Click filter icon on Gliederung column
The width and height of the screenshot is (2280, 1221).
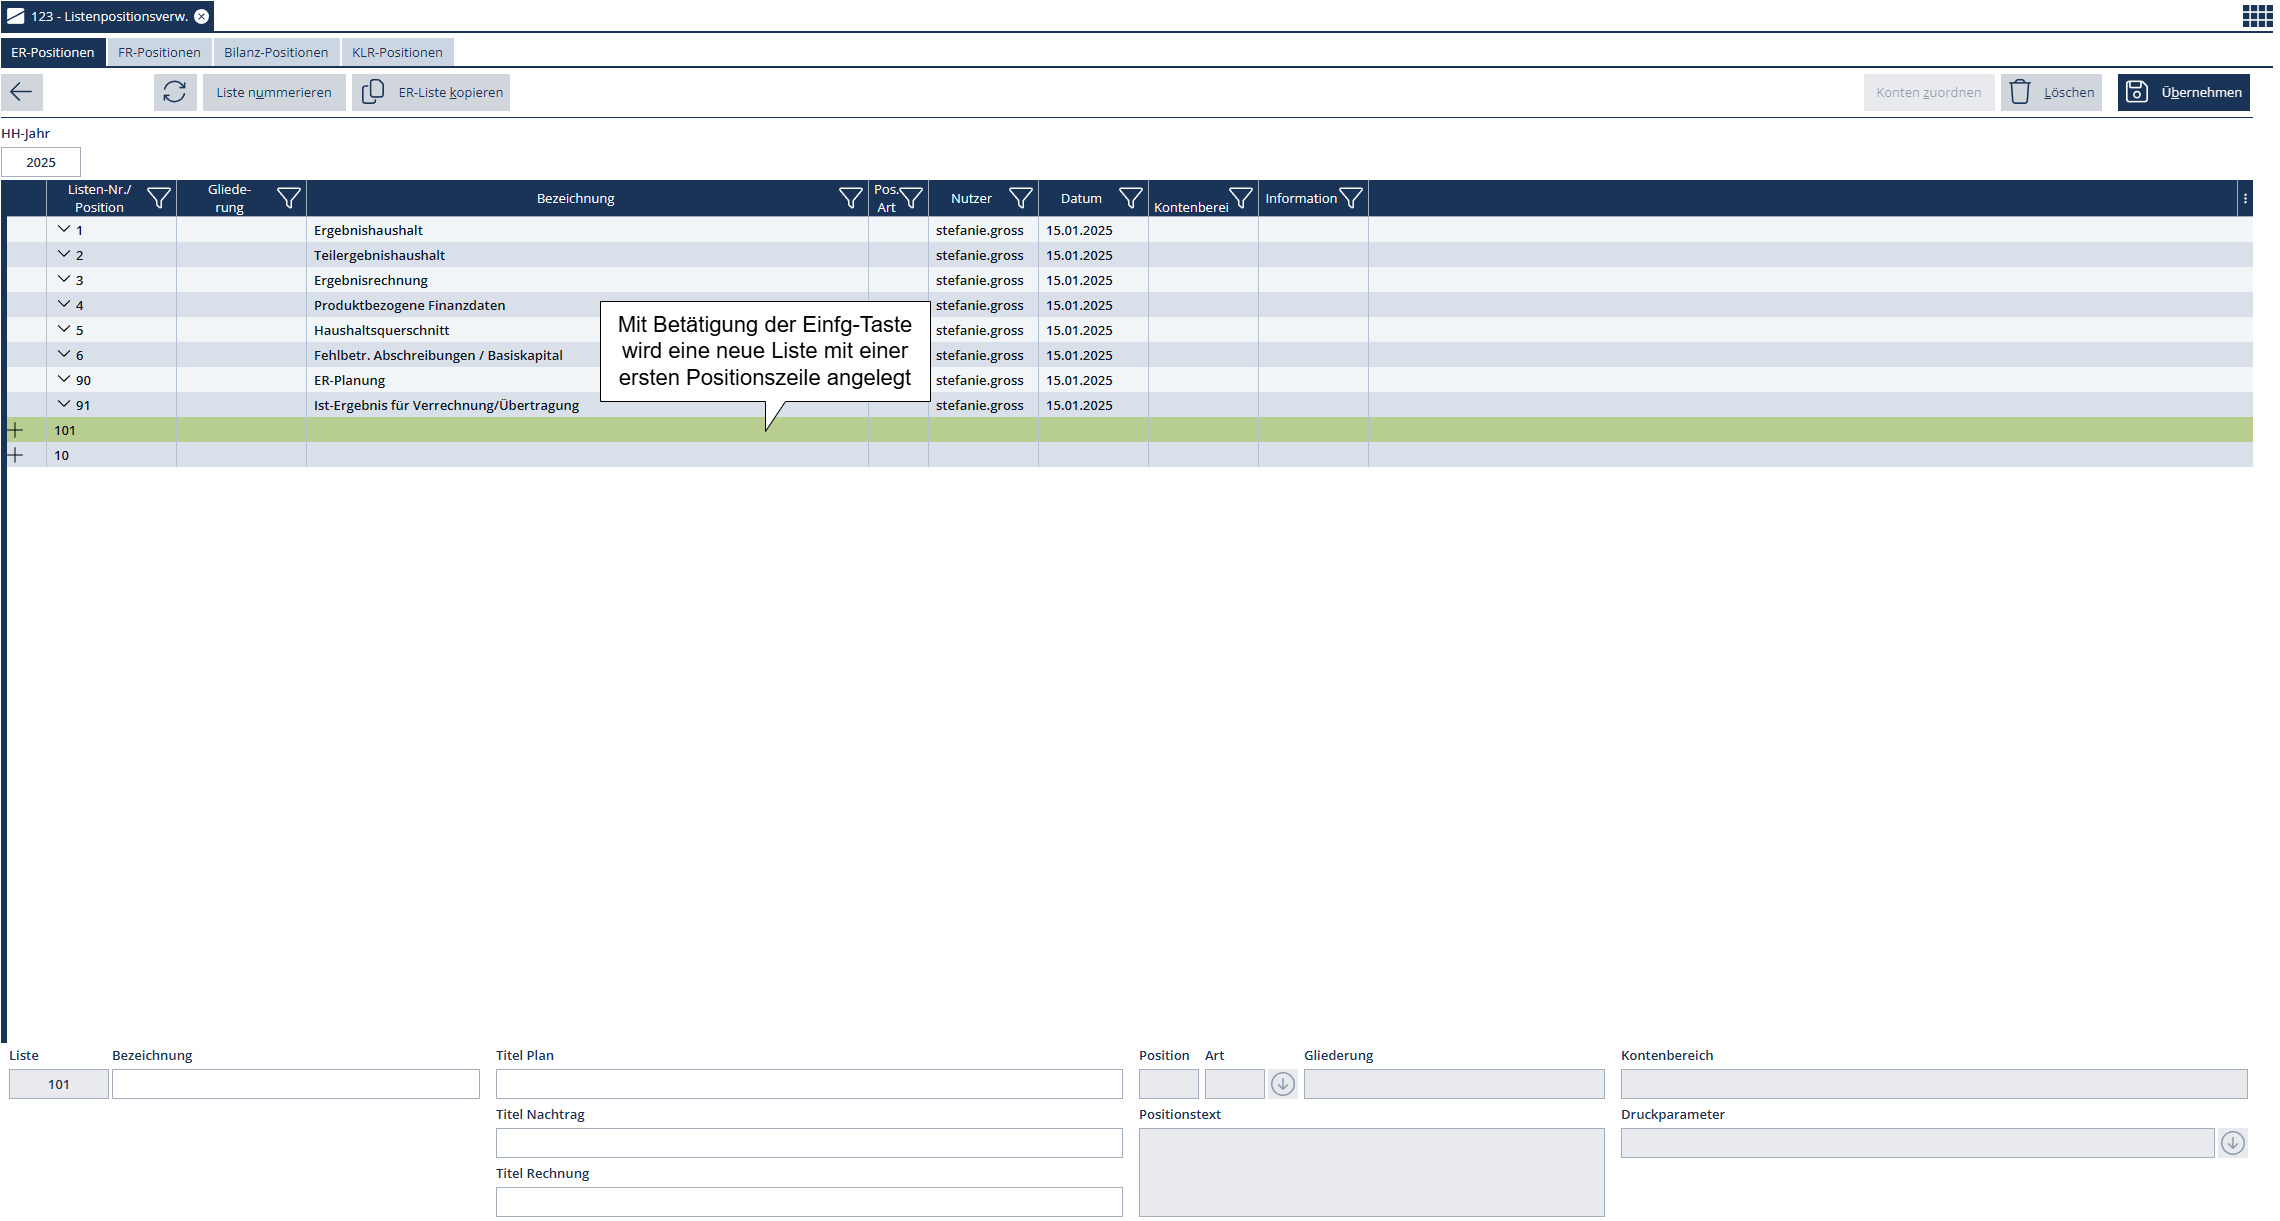coord(288,198)
